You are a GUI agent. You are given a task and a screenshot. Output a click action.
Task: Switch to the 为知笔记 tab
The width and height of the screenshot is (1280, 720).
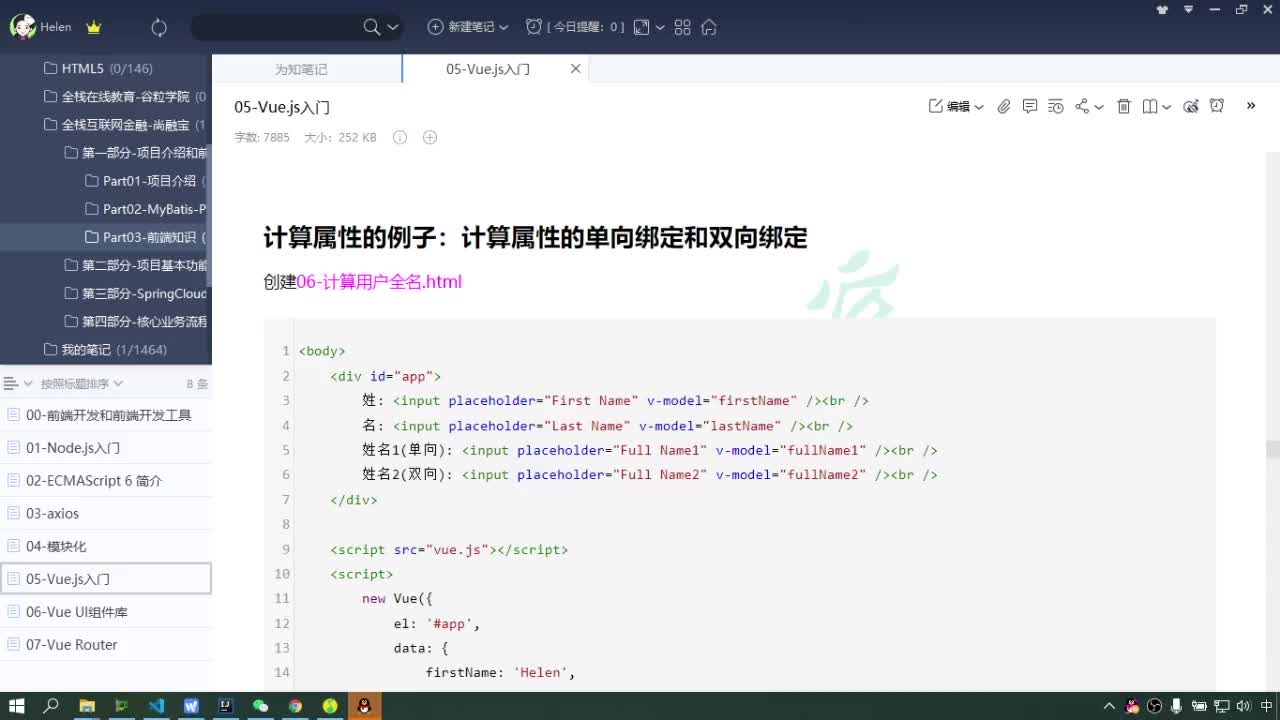pos(301,69)
